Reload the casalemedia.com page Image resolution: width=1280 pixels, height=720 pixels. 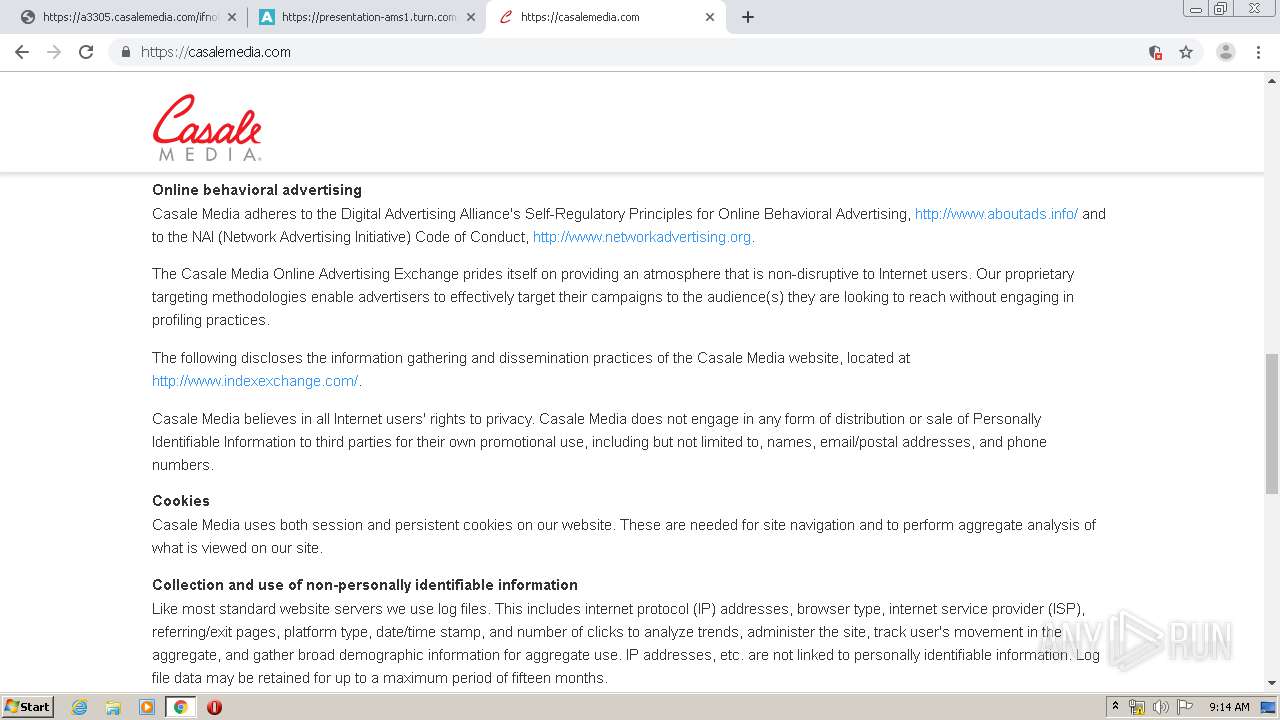[86, 52]
